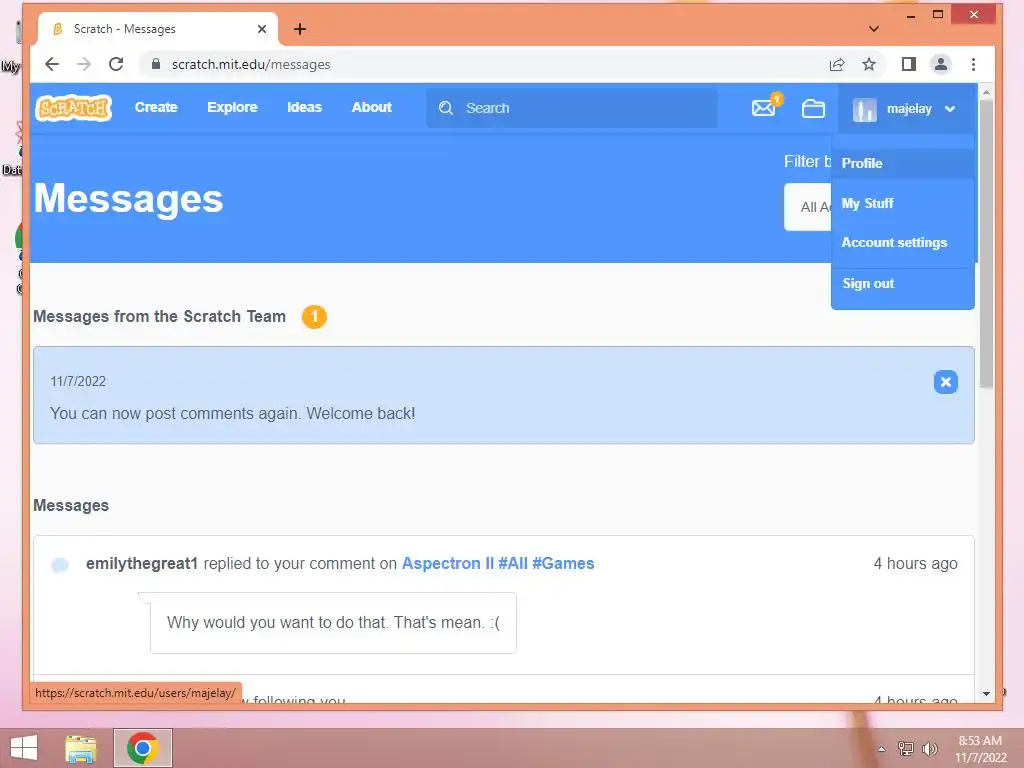This screenshot has height=768, width=1024.
Task: Click the Scratch search field
Action: click(x=571, y=108)
